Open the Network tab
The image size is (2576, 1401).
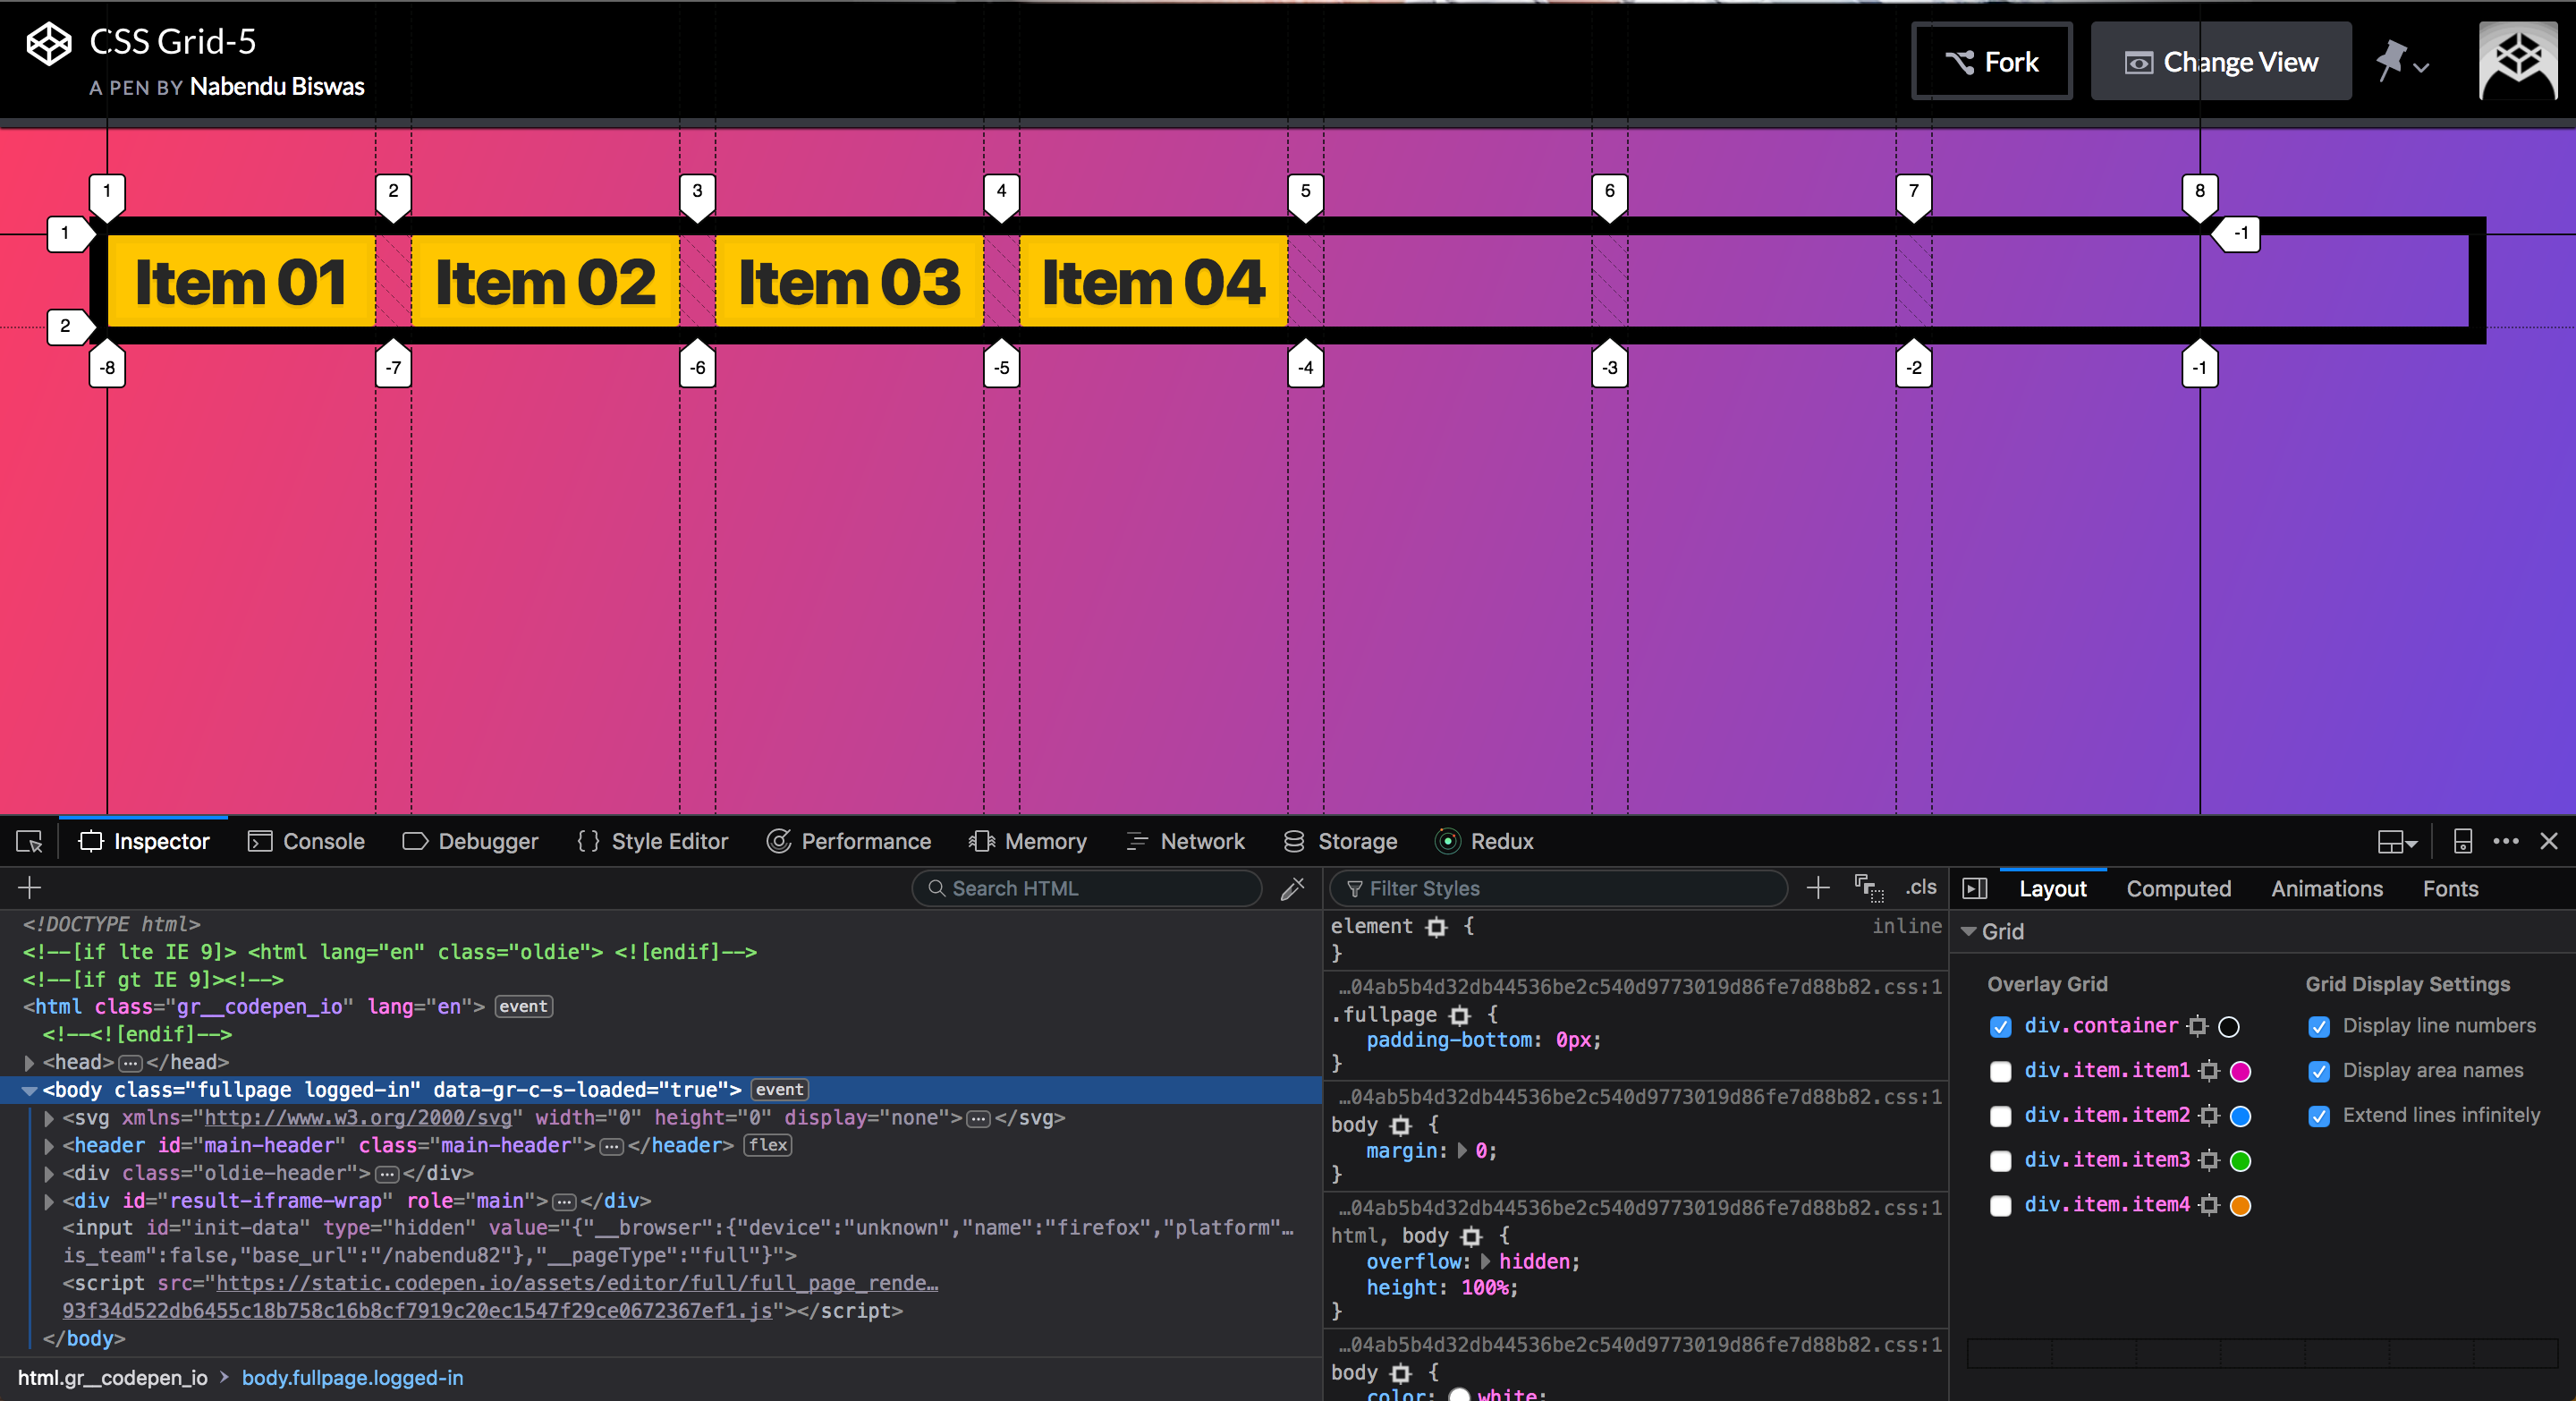pyautogui.click(x=1185, y=842)
